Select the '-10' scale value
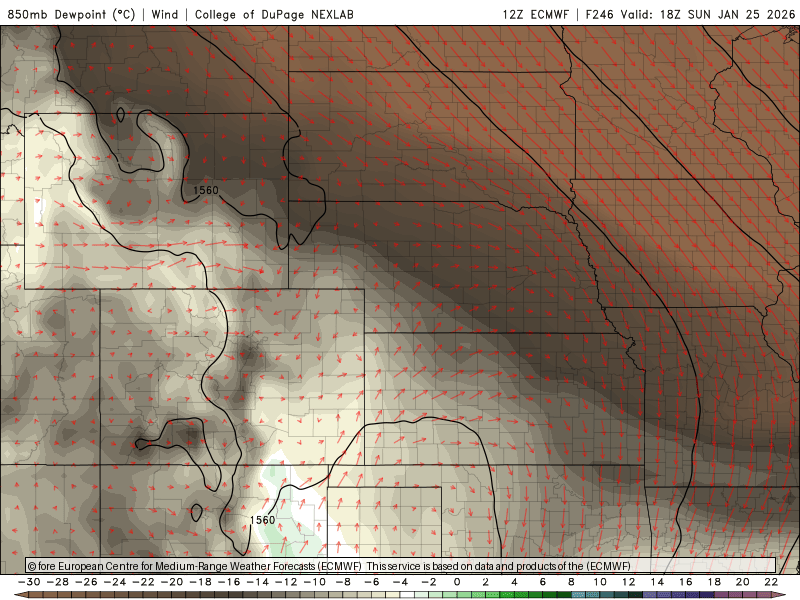Image resolution: width=800 pixels, height=600 pixels. (314, 582)
